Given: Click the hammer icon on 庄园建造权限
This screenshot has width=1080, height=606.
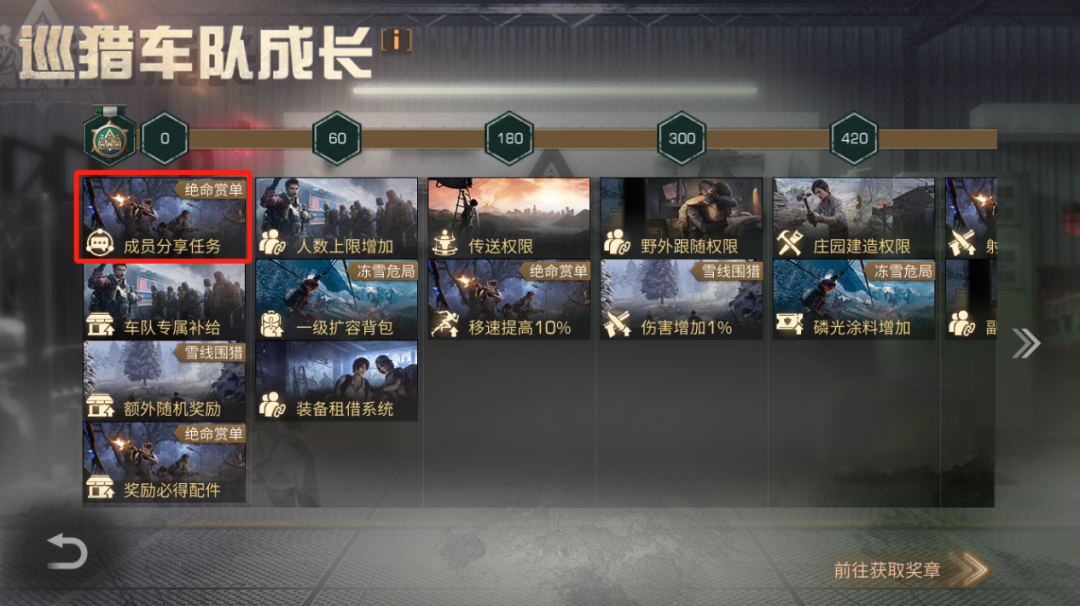Looking at the screenshot, I should point(789,243).
